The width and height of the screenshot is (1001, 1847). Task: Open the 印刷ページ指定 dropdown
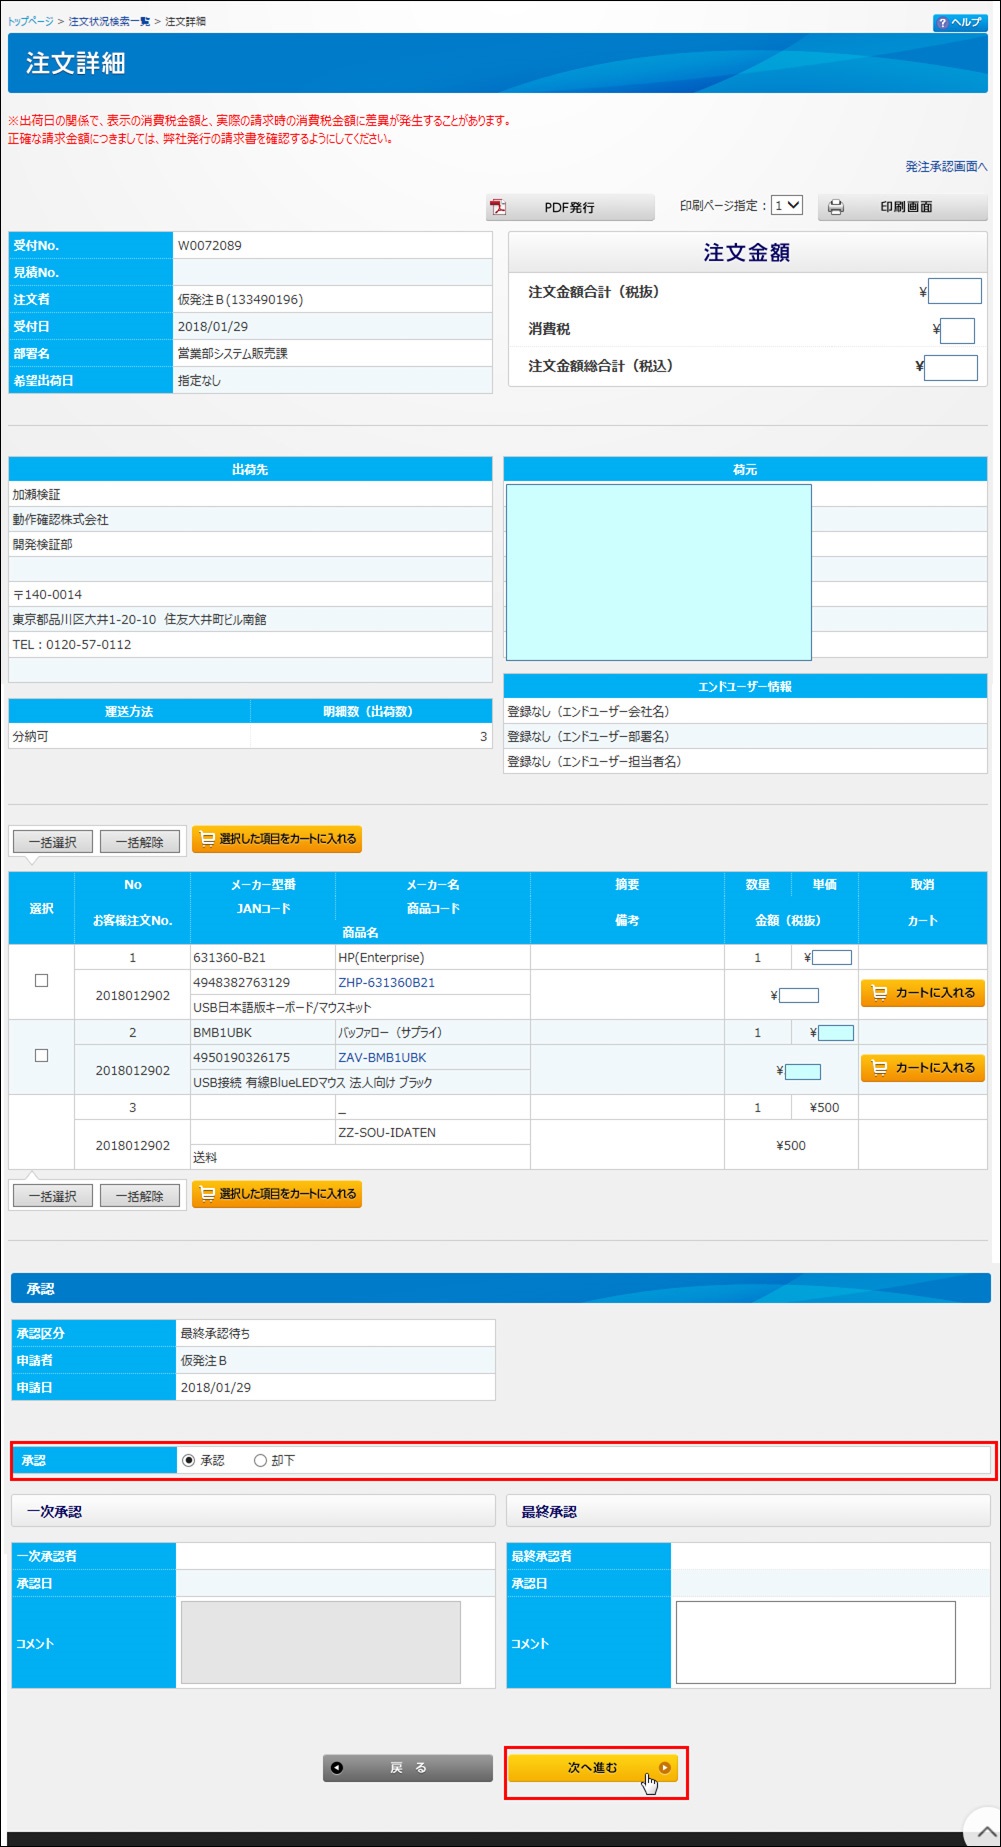[x=787, y=205]
